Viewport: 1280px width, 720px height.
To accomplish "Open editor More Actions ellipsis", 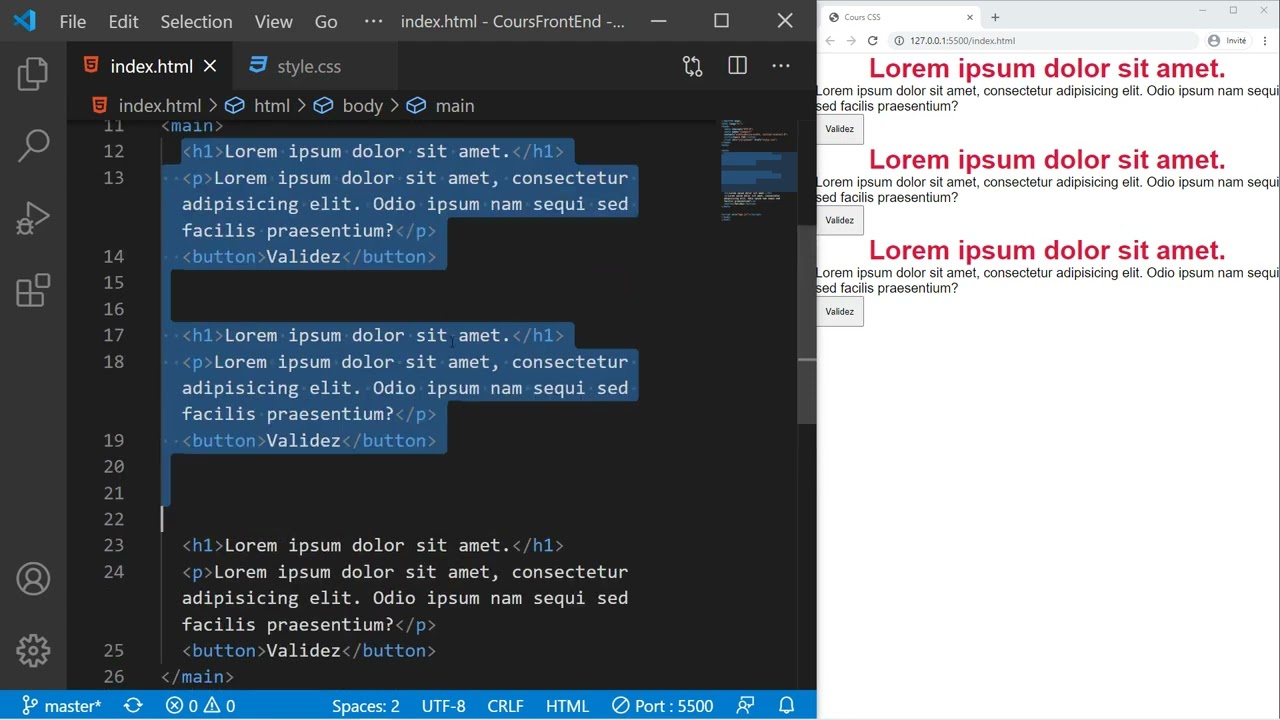I will (x=781, y=66).
